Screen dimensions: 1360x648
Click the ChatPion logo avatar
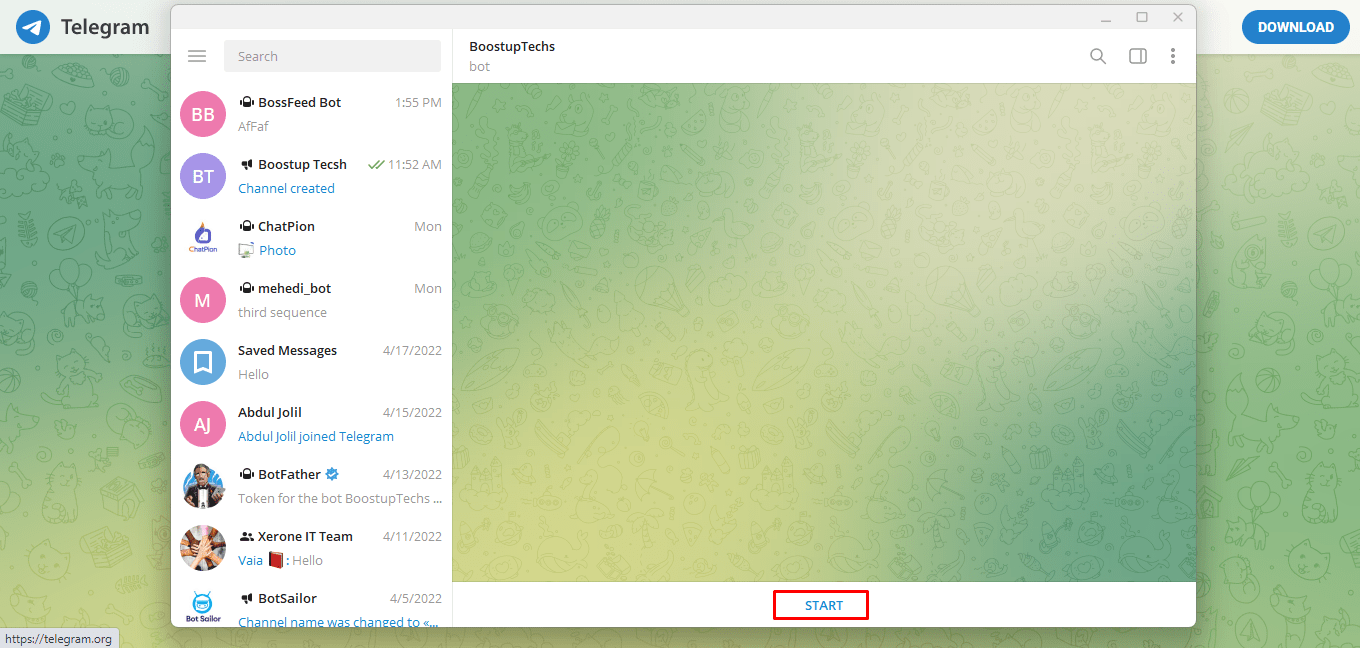coord(203,238)
